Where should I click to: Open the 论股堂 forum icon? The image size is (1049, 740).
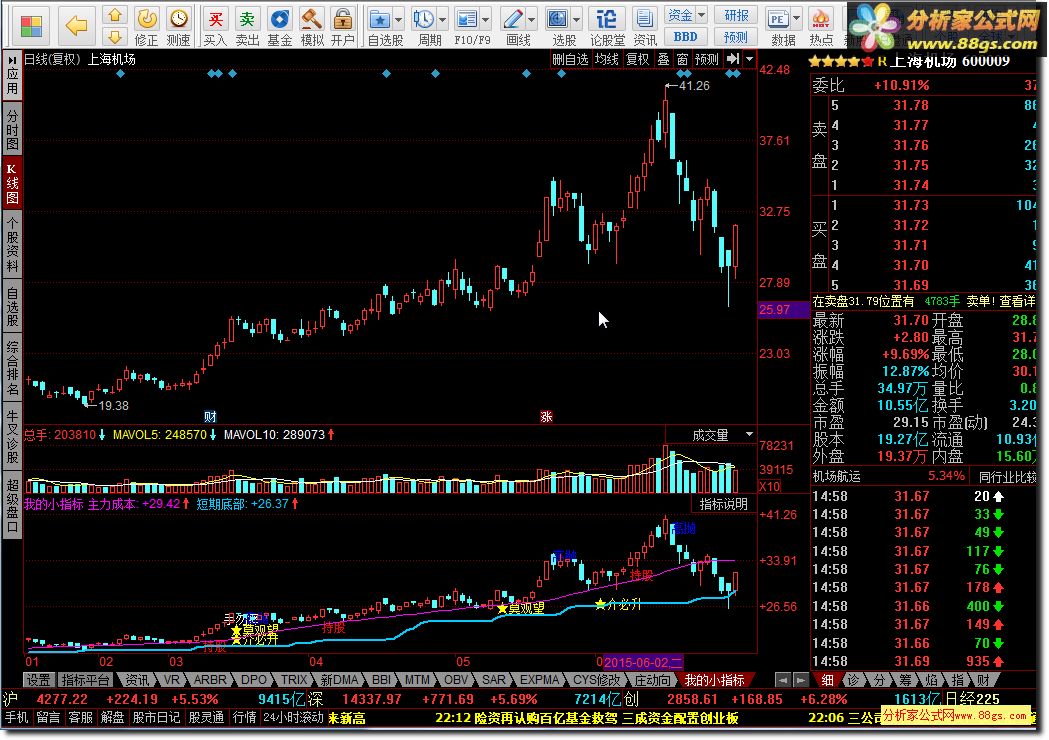click(x=607, y=27)
